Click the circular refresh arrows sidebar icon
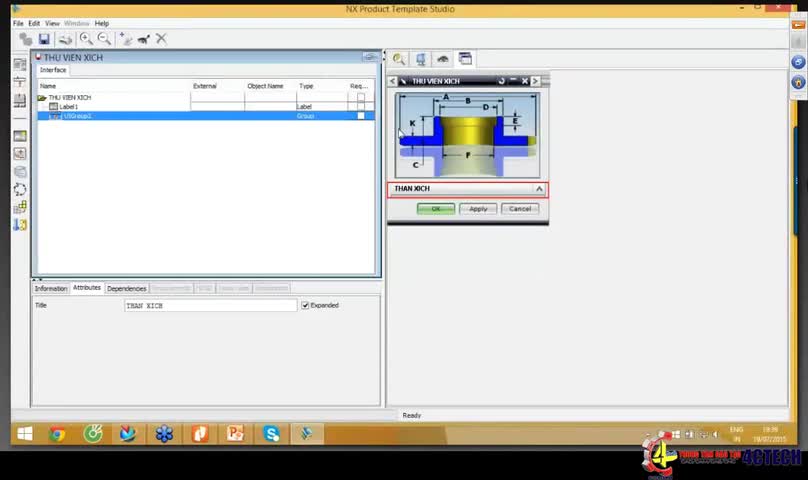Viewport: 808px width, 480px height. (20, 190)
